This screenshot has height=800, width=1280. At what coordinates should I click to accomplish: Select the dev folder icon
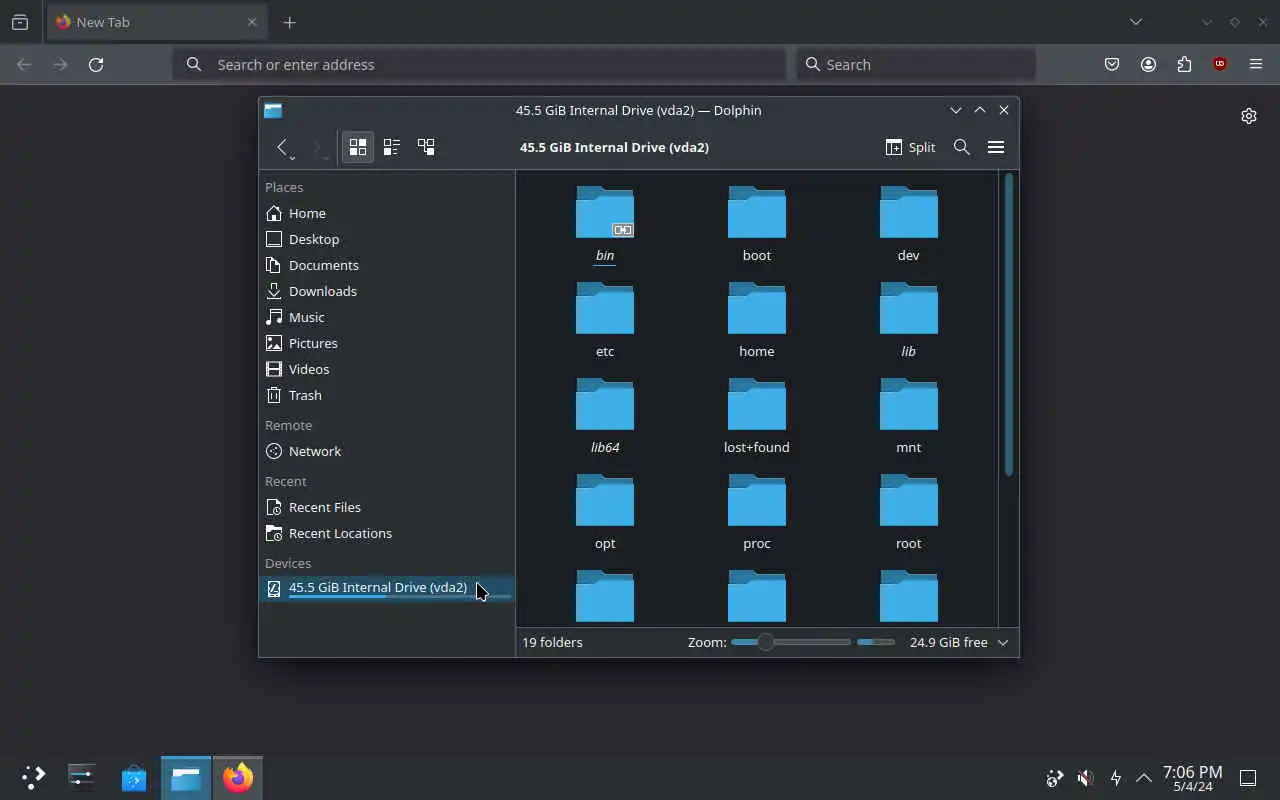click(909, 212)
